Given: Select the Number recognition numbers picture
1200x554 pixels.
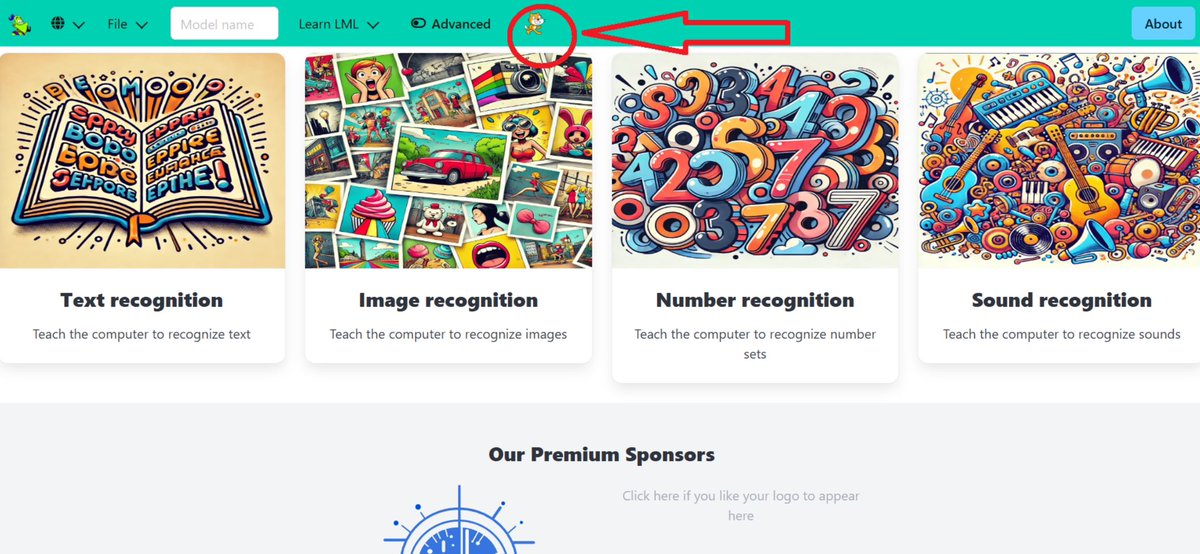Looking at the screenshot, I should tap(755, 160).
